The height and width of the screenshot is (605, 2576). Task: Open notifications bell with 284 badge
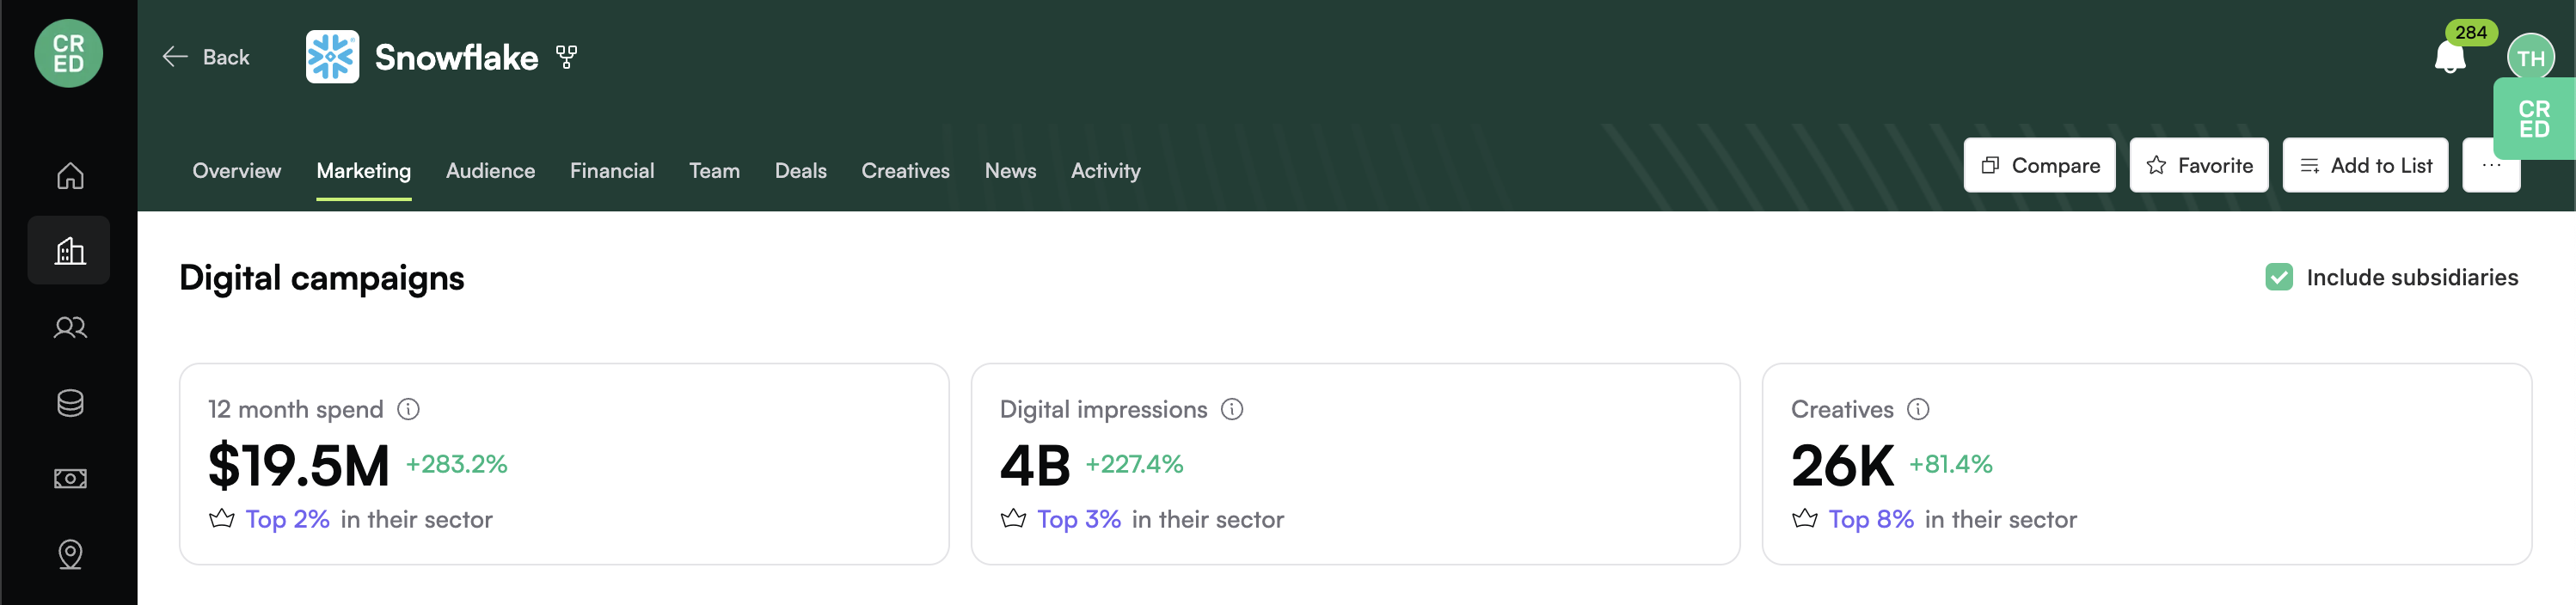pos(2449,57)
